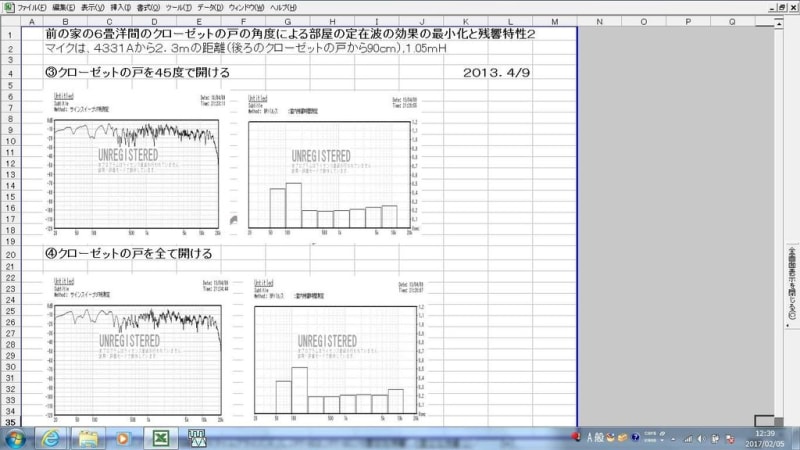Open Internet Explorer from the taskbar
This screenshot has height=450, width=800.
click(x=51, y=439)
